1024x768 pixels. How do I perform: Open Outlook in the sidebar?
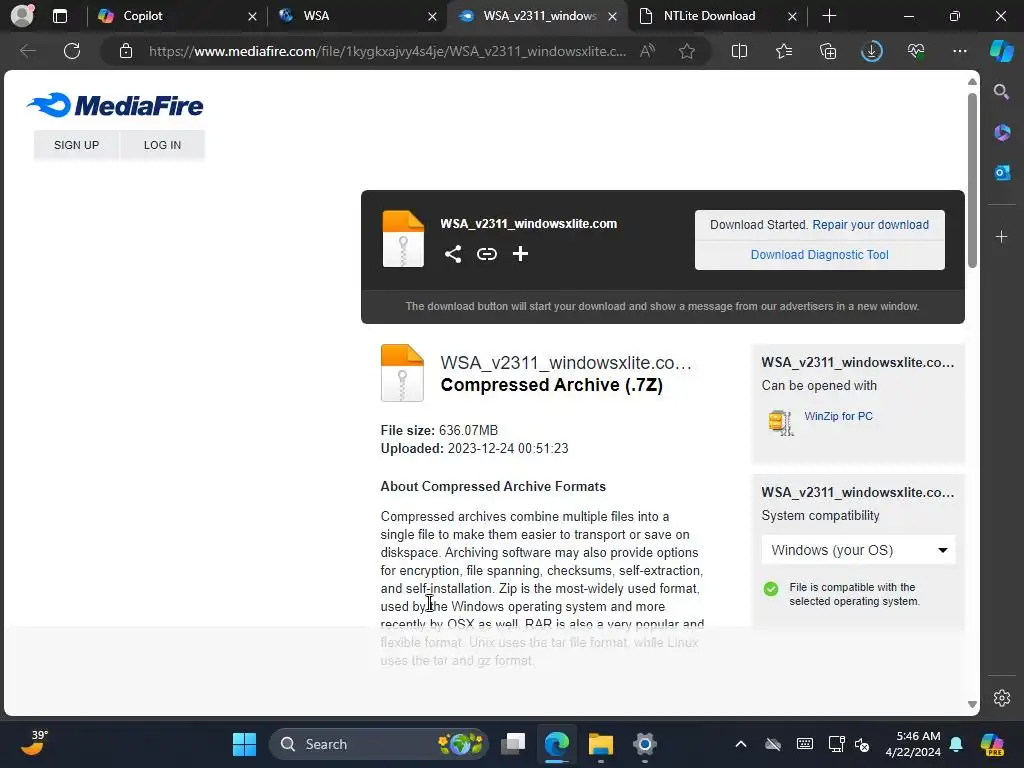tap(1002, 172)
